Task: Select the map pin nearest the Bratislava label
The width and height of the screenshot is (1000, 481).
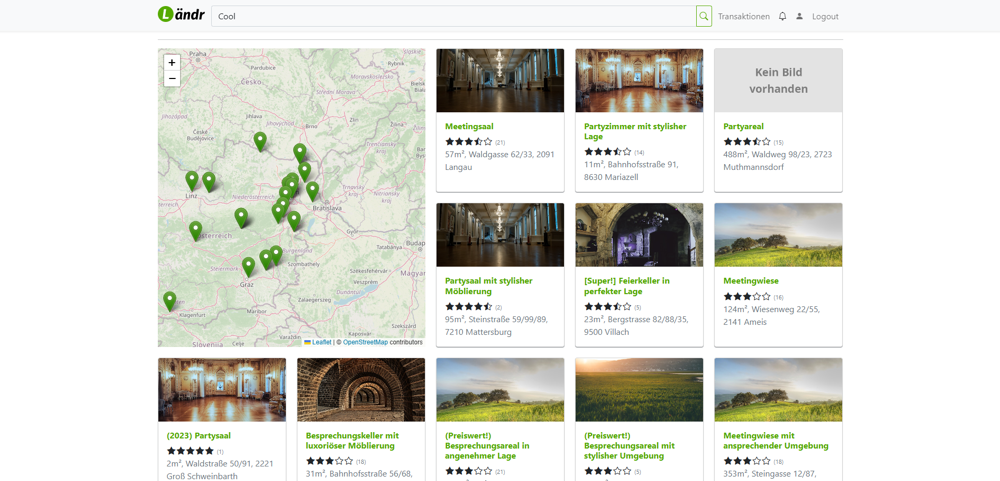Action: click(312, 191)
